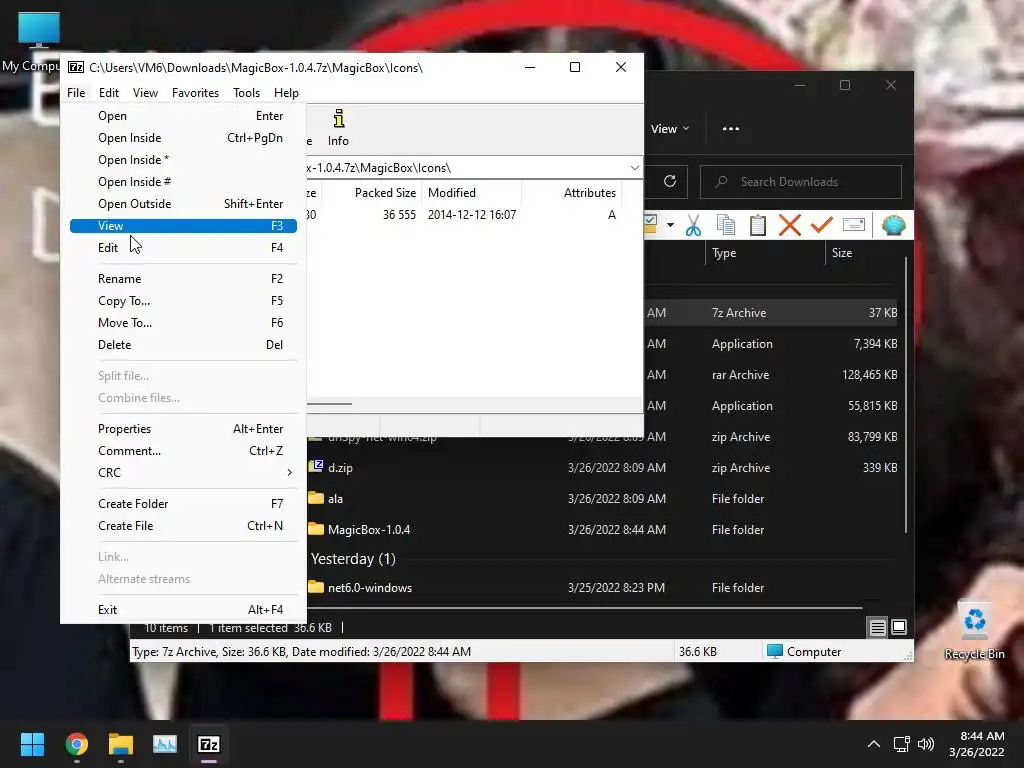The width and height of the screenshot is (1024, 768).
Task: Click the 7z icon in the 7-Zip title bar
Action: coord(76,67)
